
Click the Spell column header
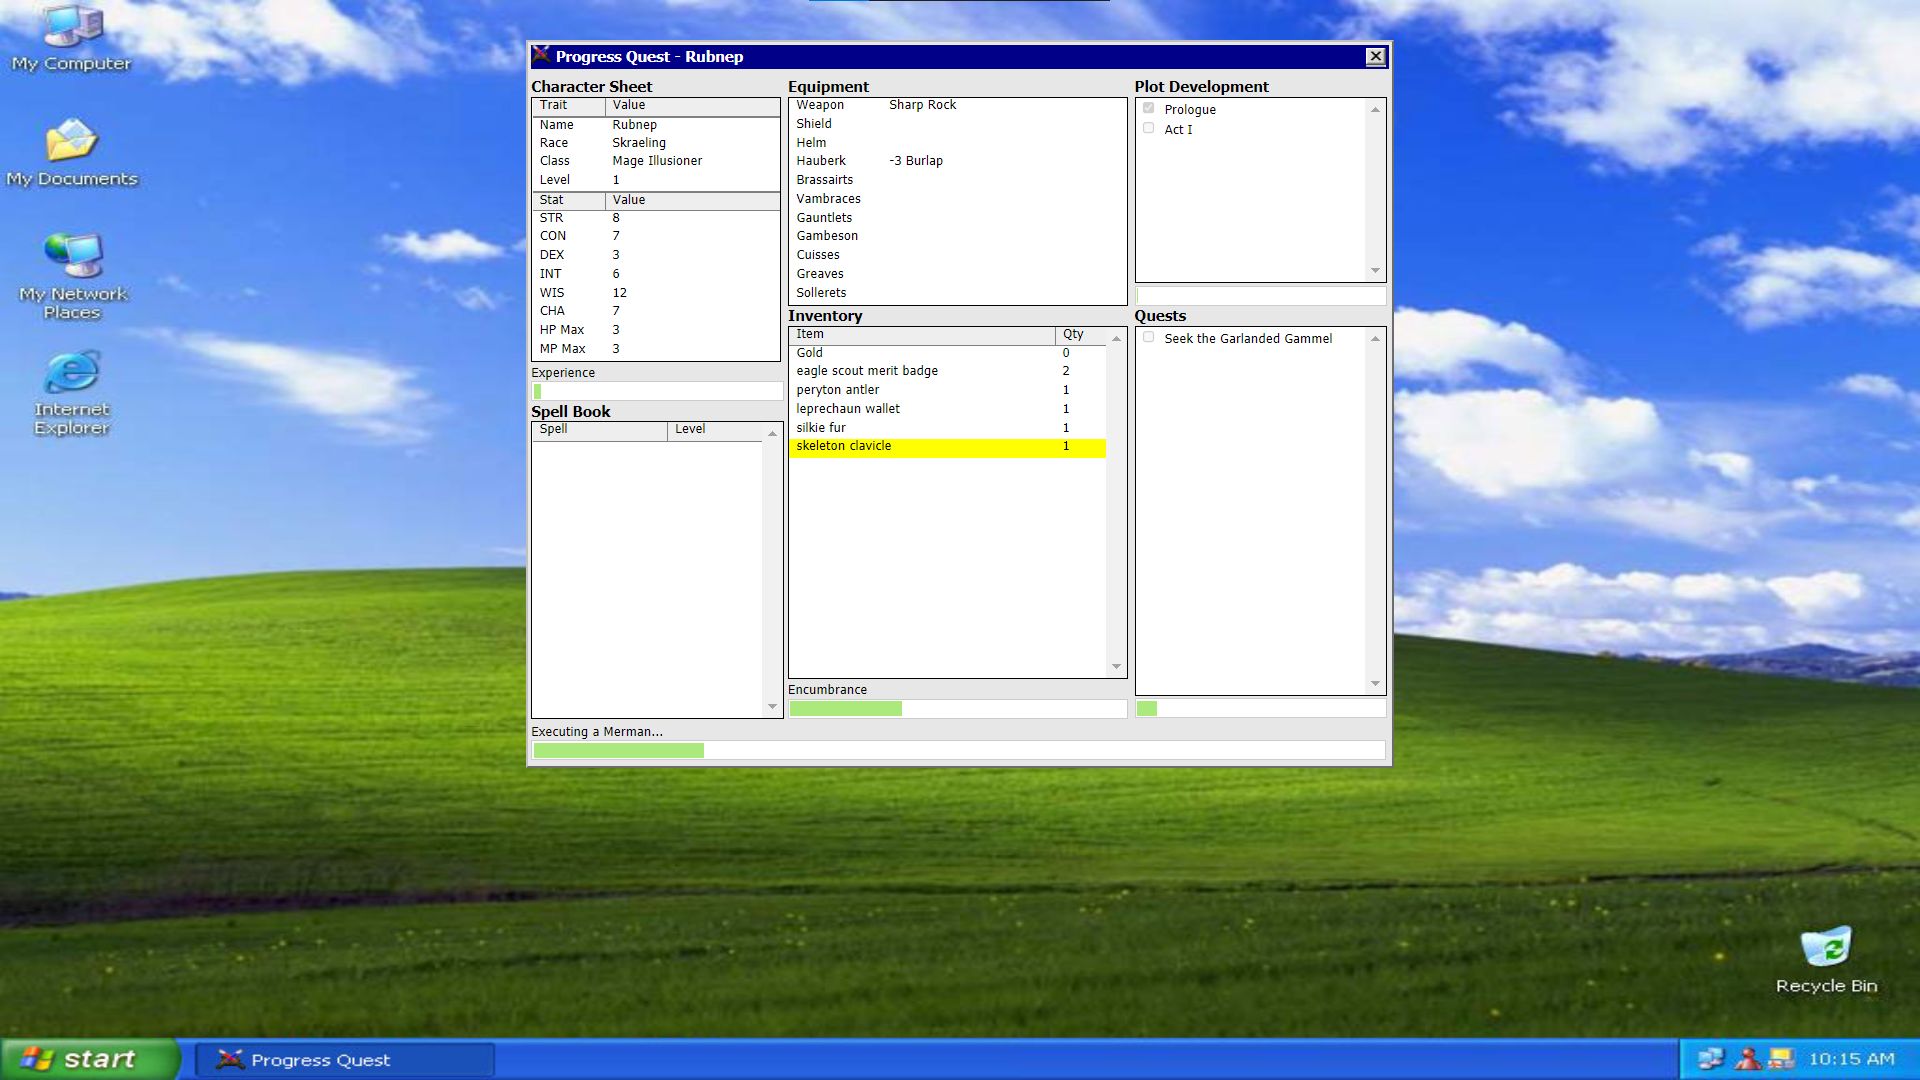pos(599,430)
